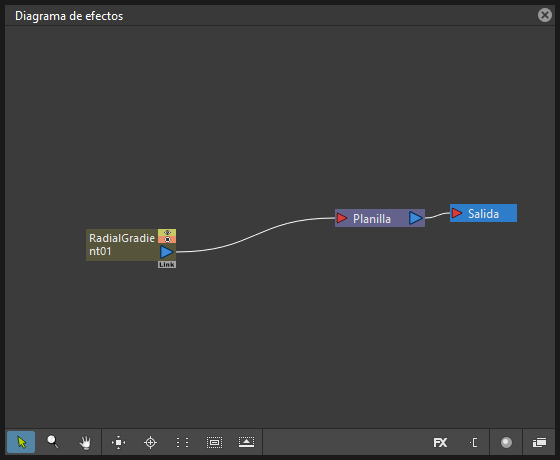Click the Reset Size dotted-rectangle icon
Viewport: 560px width, 460px height.
pyautogui.click(x=214, y=442)
